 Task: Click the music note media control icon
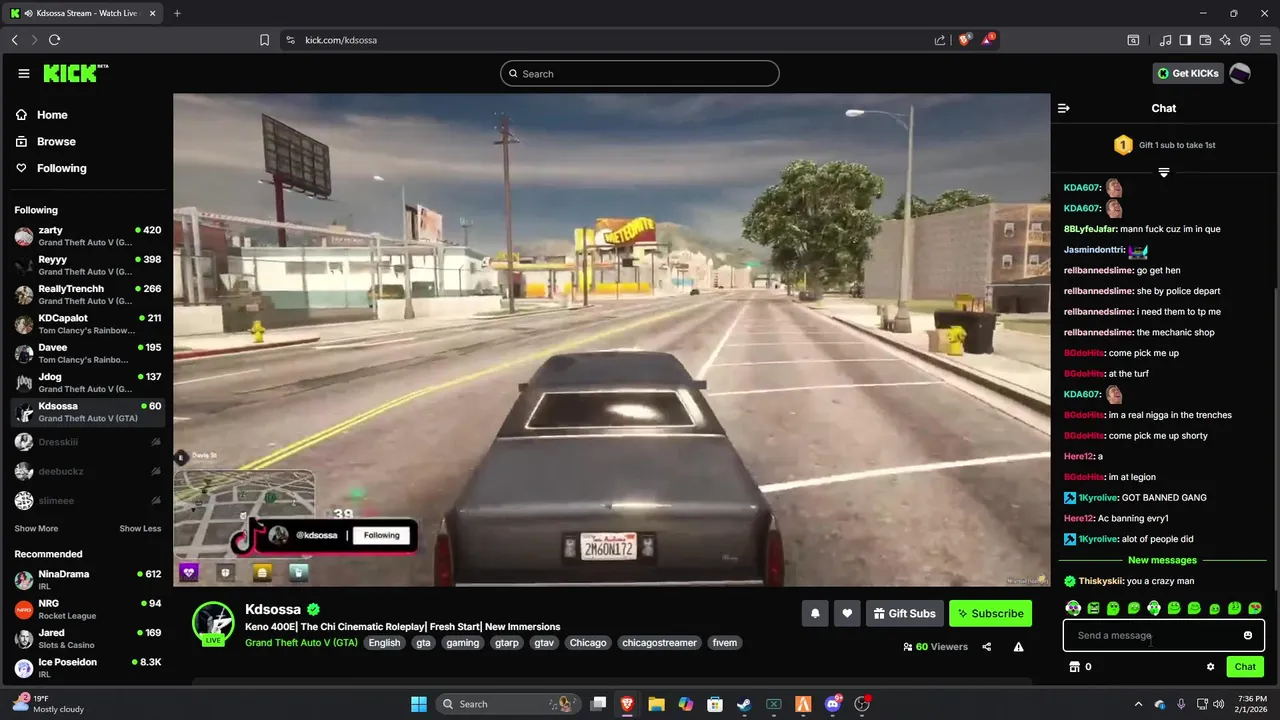(1165, 40)
